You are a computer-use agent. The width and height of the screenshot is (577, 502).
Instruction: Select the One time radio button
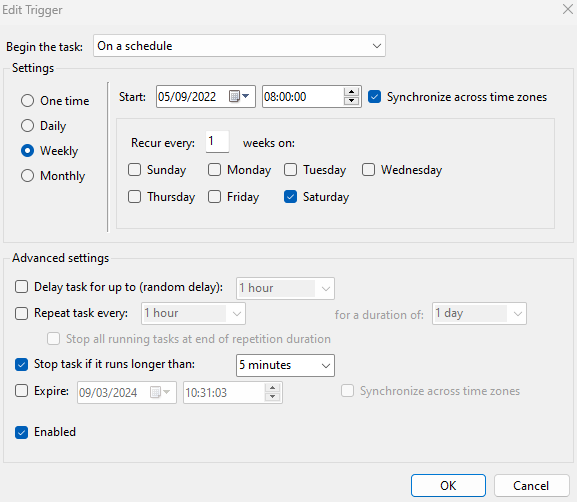pyautogui.click(x=27, y=100)
